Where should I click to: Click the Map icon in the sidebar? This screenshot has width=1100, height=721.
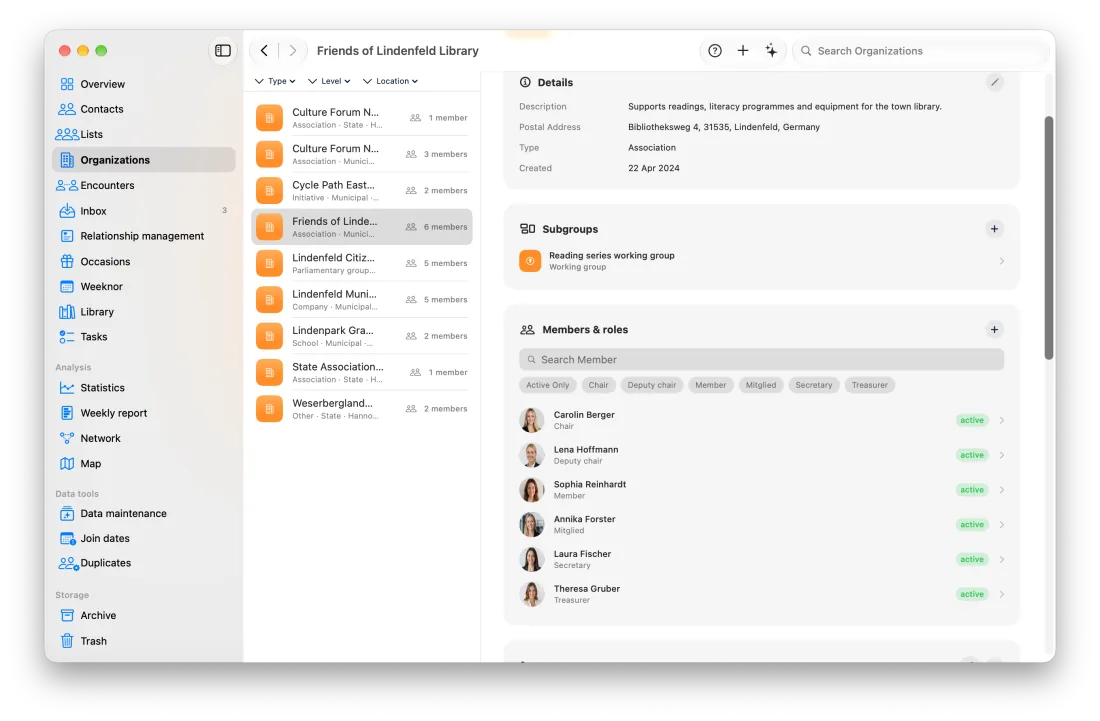(x=67, y=464)
